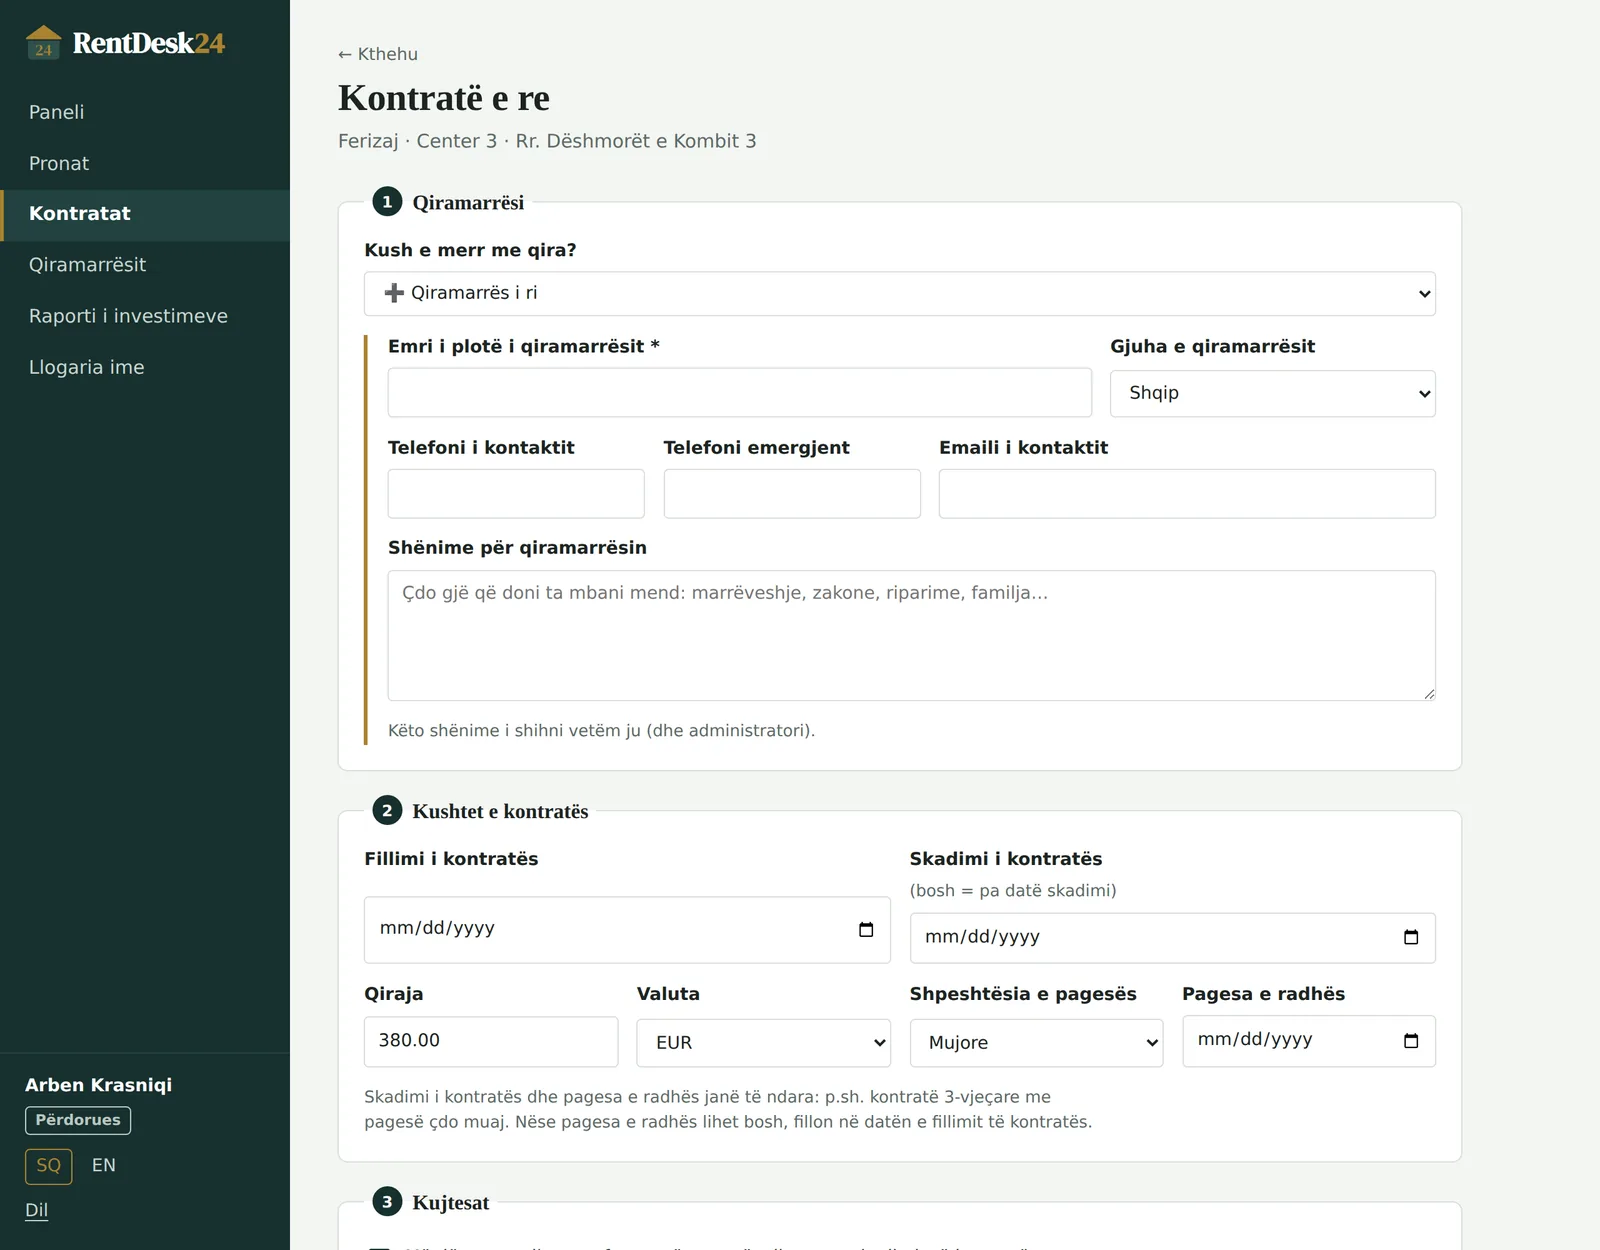The width and height of the screenshot is (1600, 1250).
Task: Open Gjuha e qiramarrësit dropdown showing Shqip
Action: (1273, 394)
